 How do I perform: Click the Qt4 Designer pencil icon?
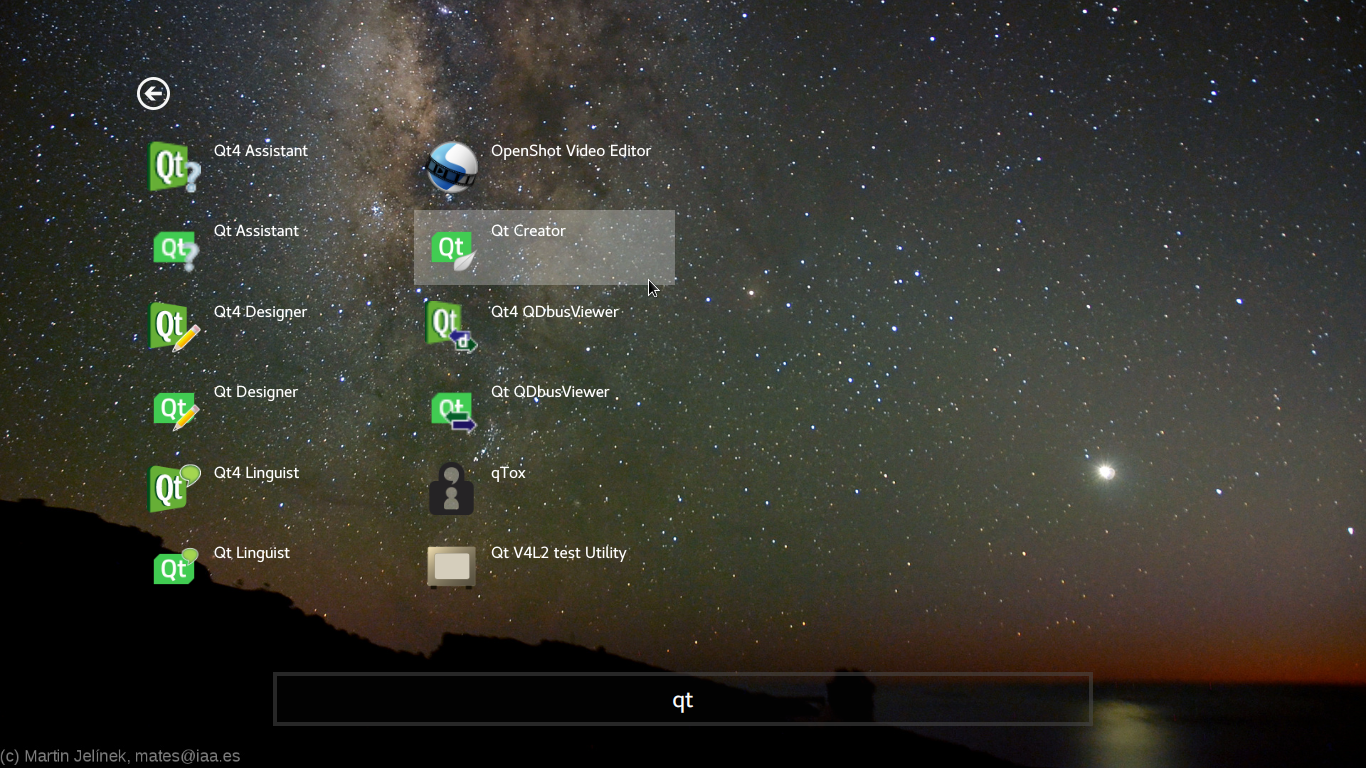175,328
